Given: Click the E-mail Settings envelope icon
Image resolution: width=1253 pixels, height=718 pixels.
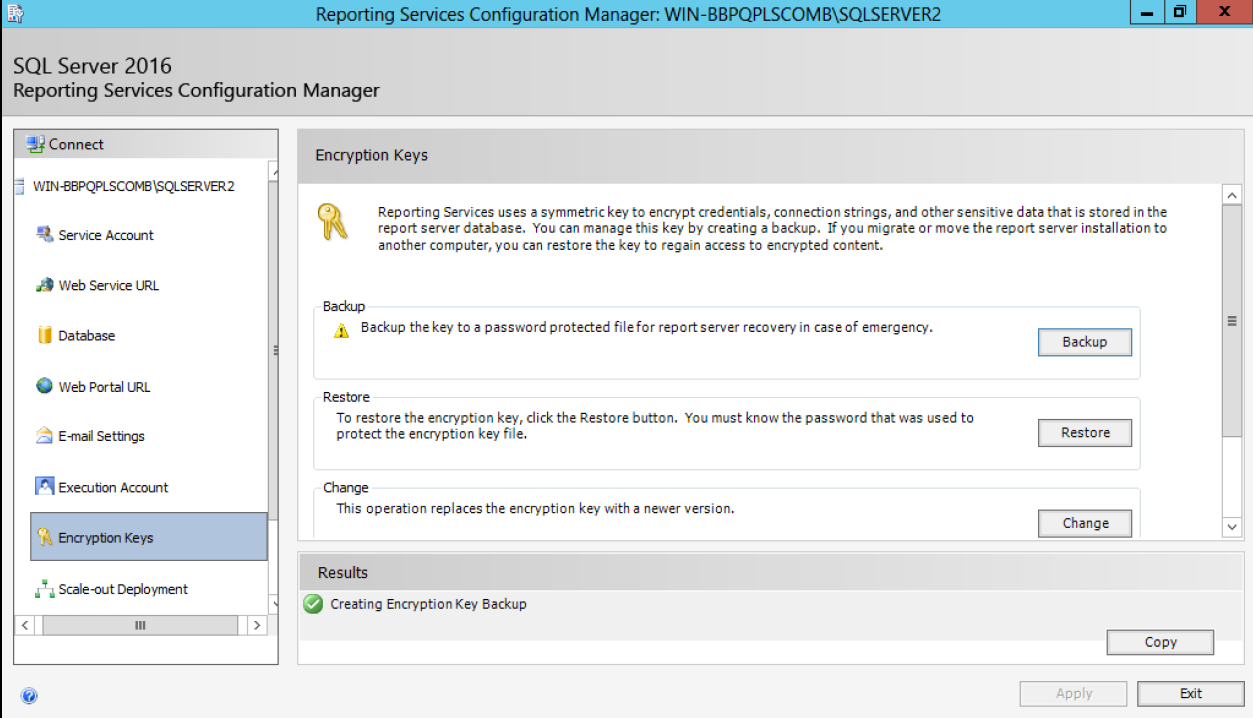Looking at the screenshot, I should pos(44,436).
